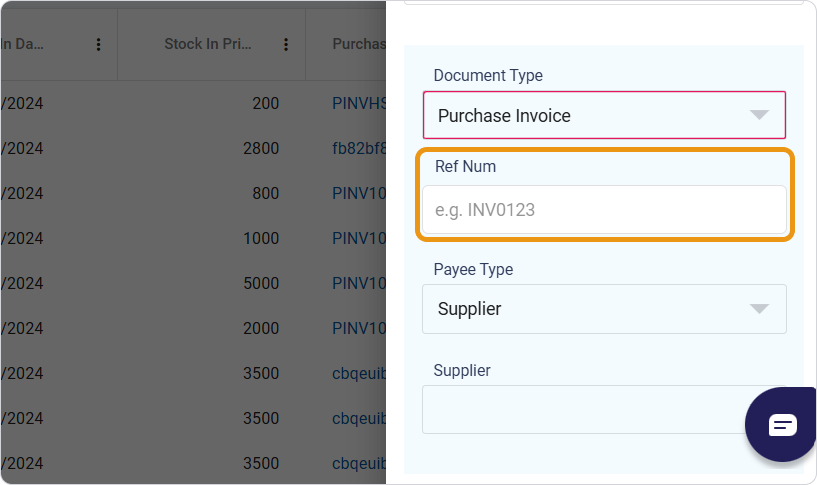
Task: Select the stock in price cell 2800
Action: (x=261, y=148)
